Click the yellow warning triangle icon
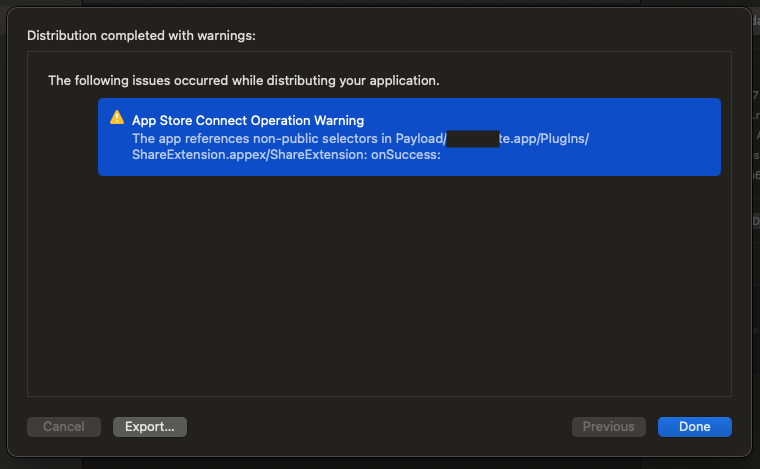Viewport: 760px width, 469px height. coord(117,118)
